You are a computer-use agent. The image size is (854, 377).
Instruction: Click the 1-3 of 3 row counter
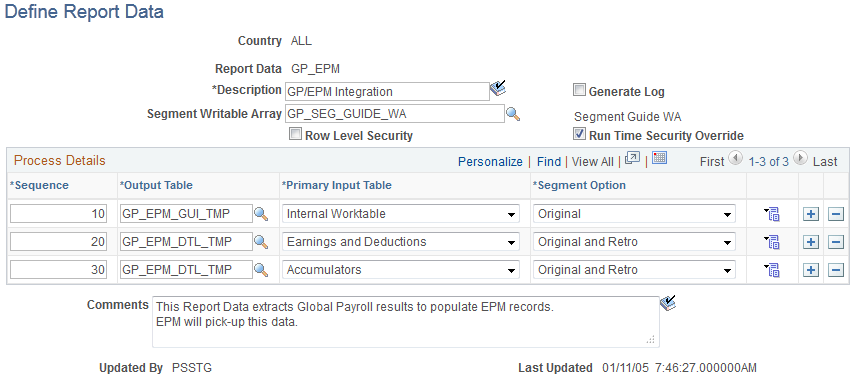coord(768,161)
